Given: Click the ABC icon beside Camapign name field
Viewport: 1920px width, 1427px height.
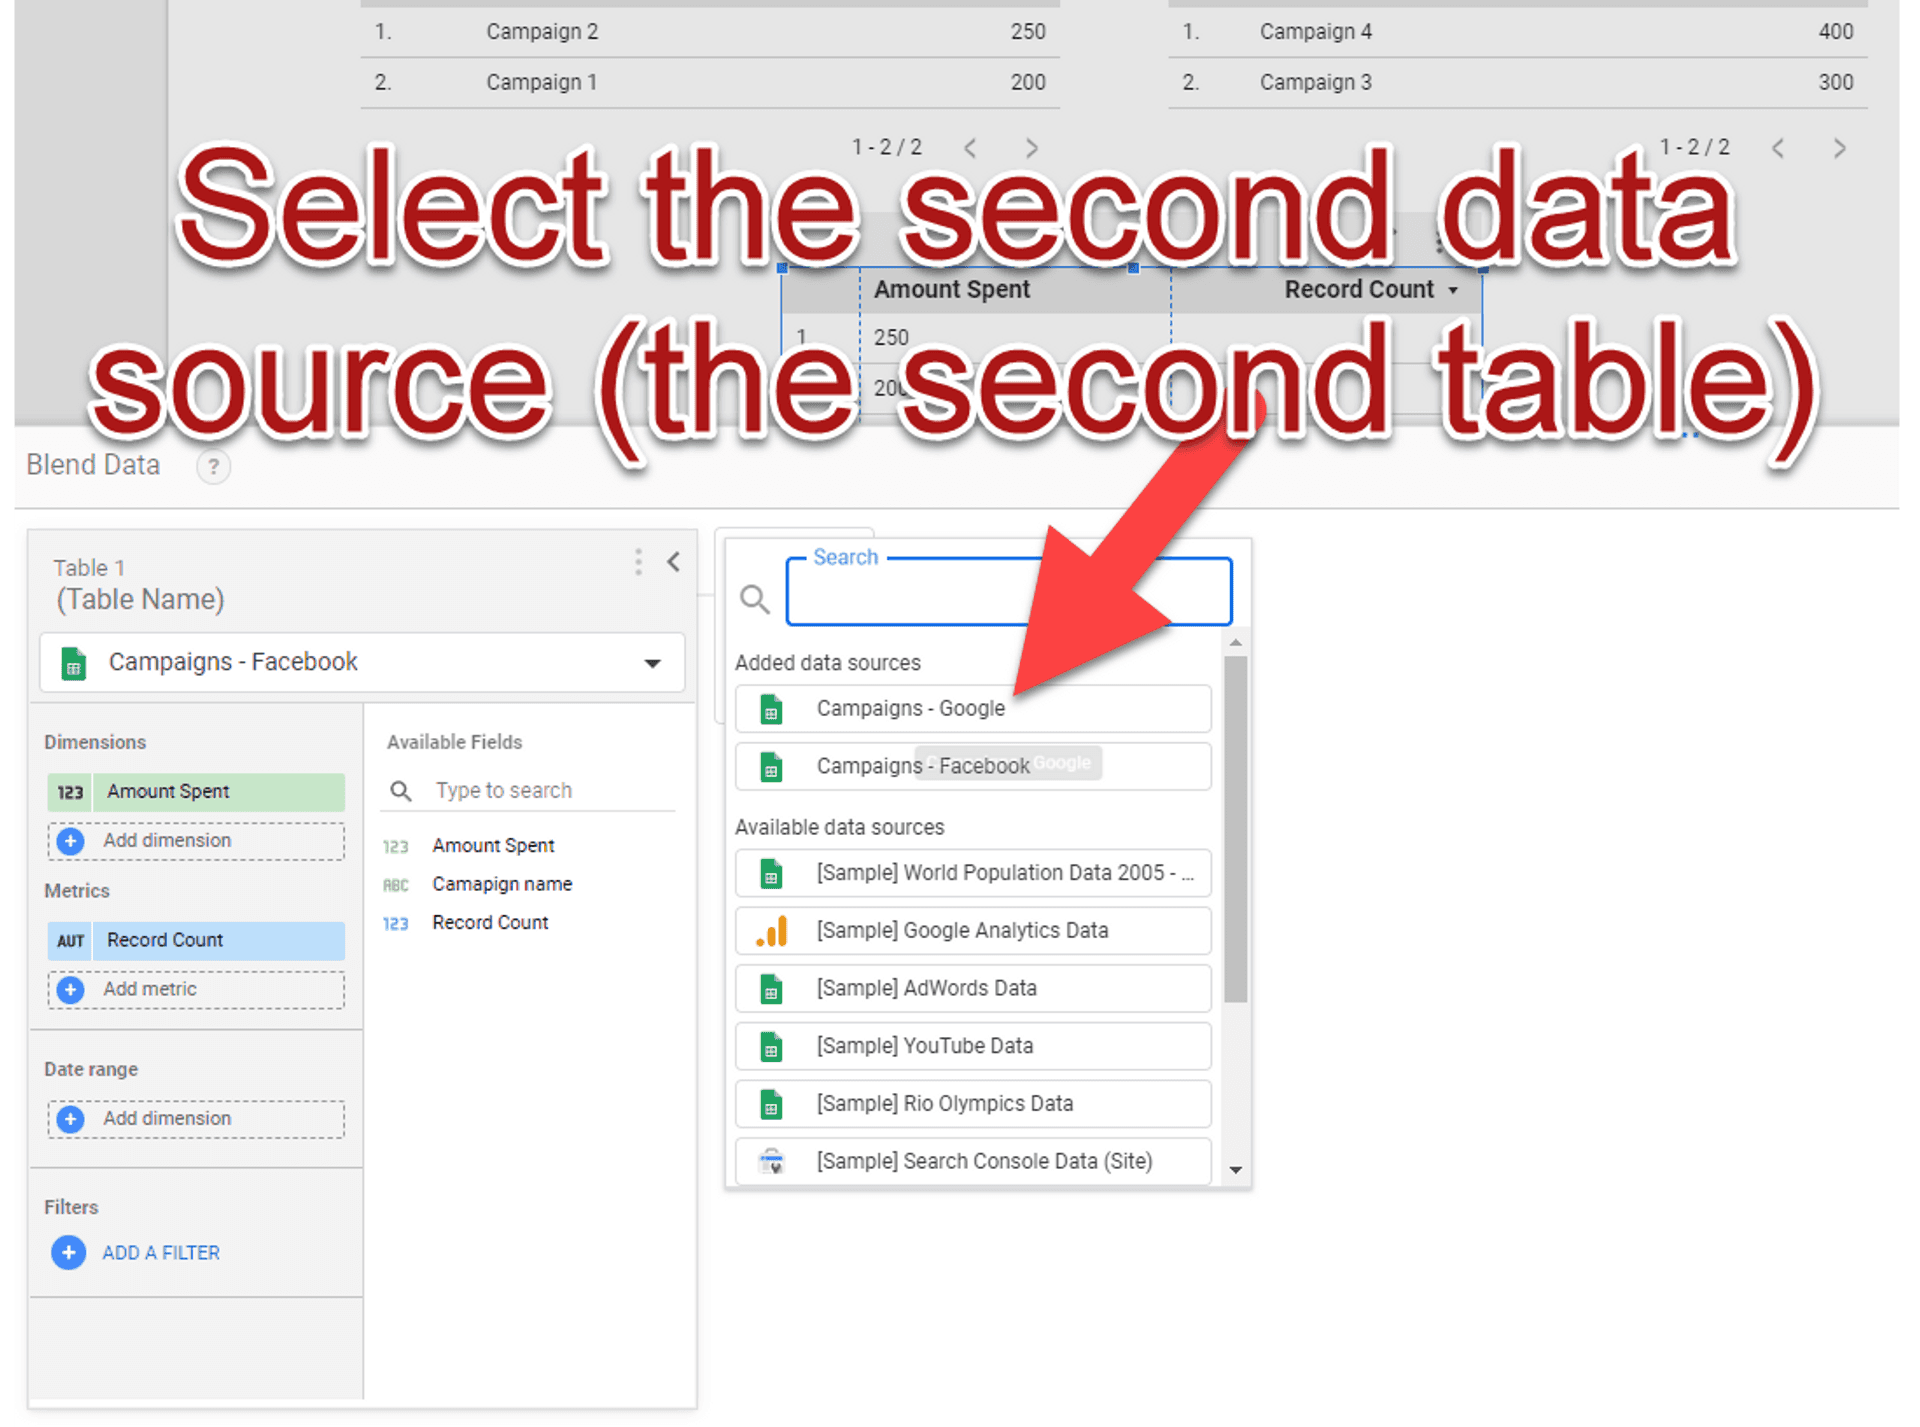Looking at the screenshot, I should coord(396,885).
